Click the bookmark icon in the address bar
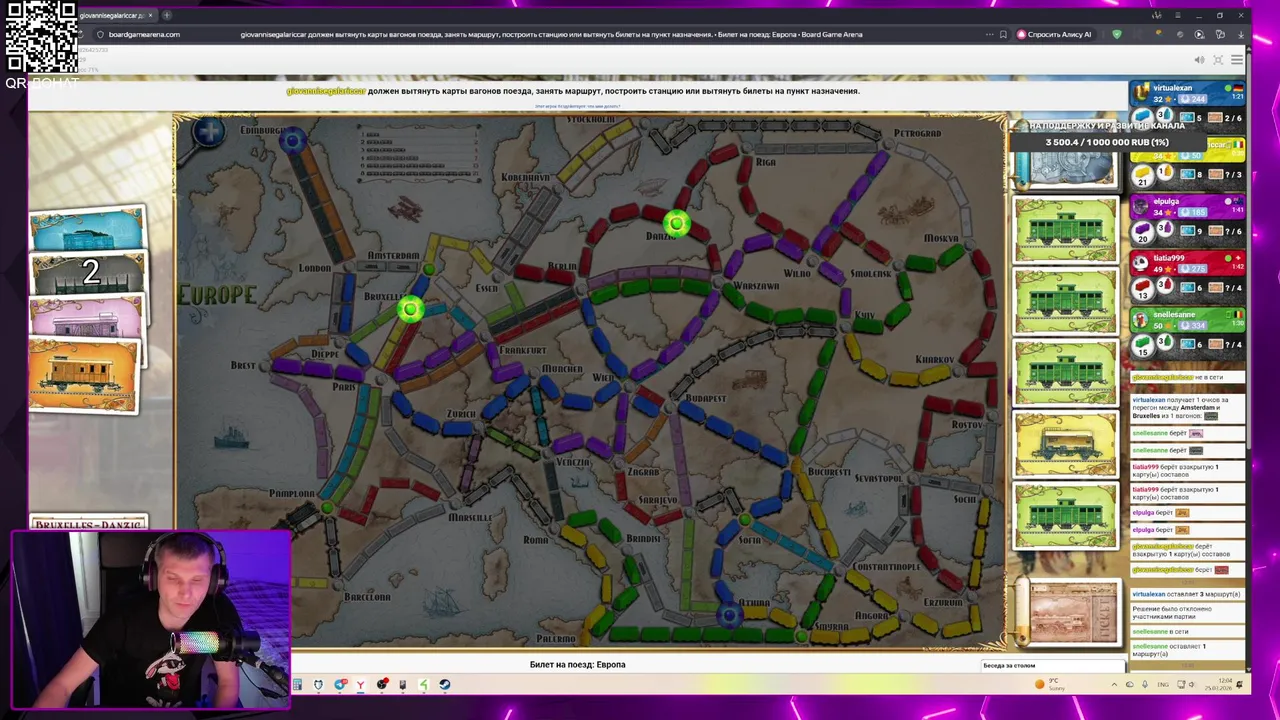This screenshot has height=720, width=1280. (1003, 34)
